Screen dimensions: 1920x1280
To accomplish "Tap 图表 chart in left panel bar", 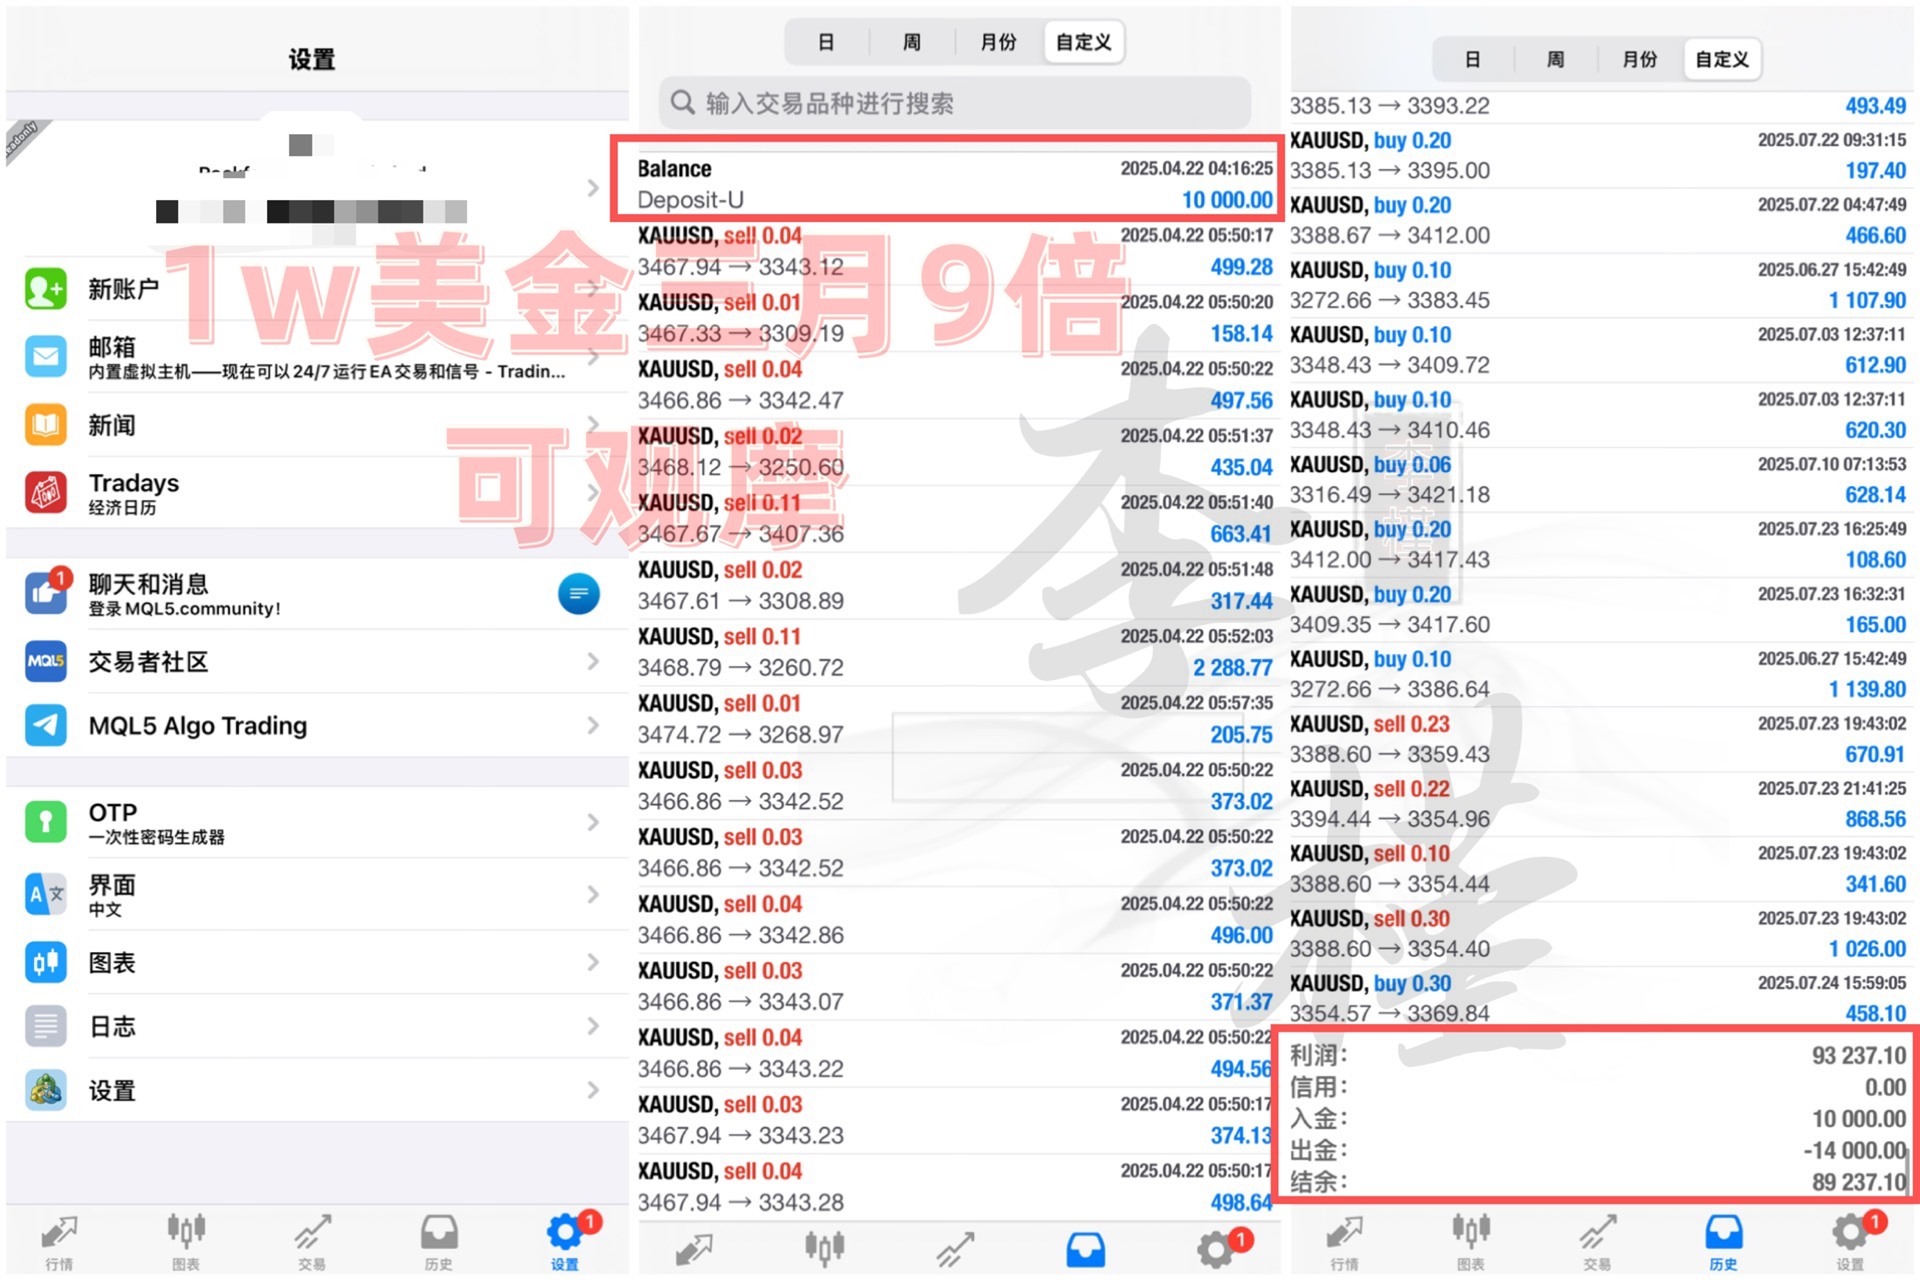I will tap(186, 1242).
